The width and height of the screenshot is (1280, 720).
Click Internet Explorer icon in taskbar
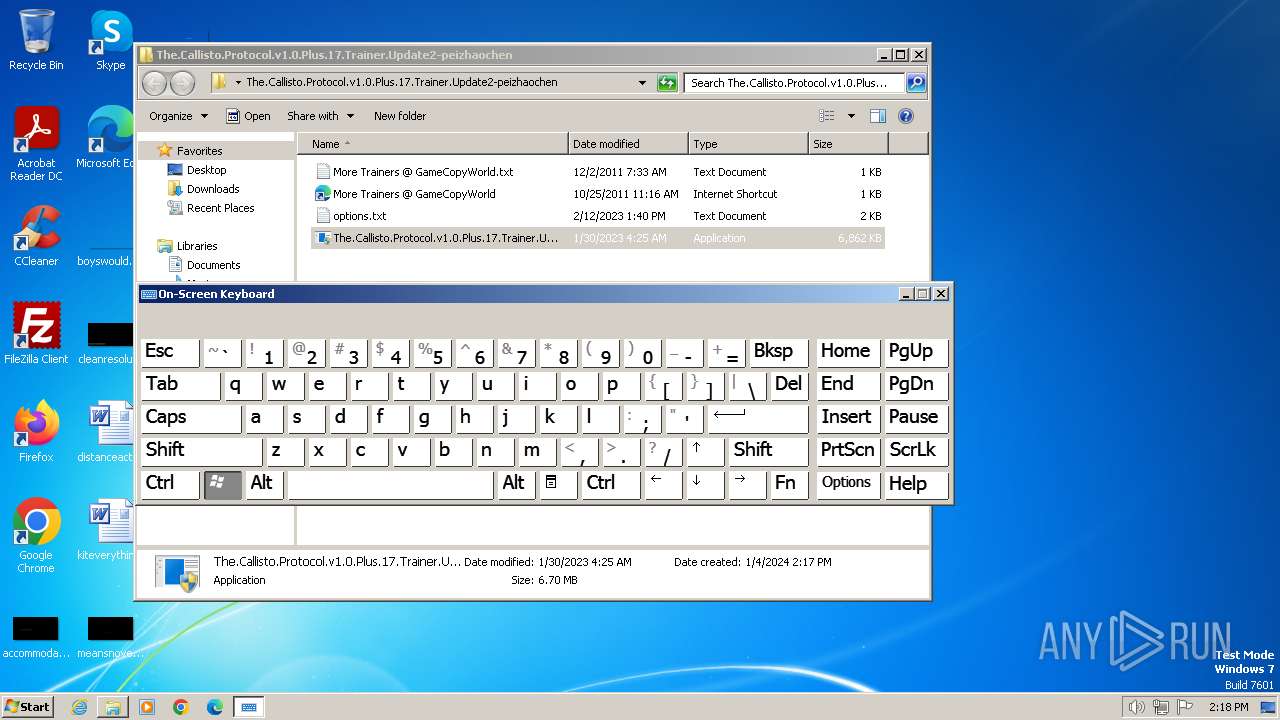[79, 707]
